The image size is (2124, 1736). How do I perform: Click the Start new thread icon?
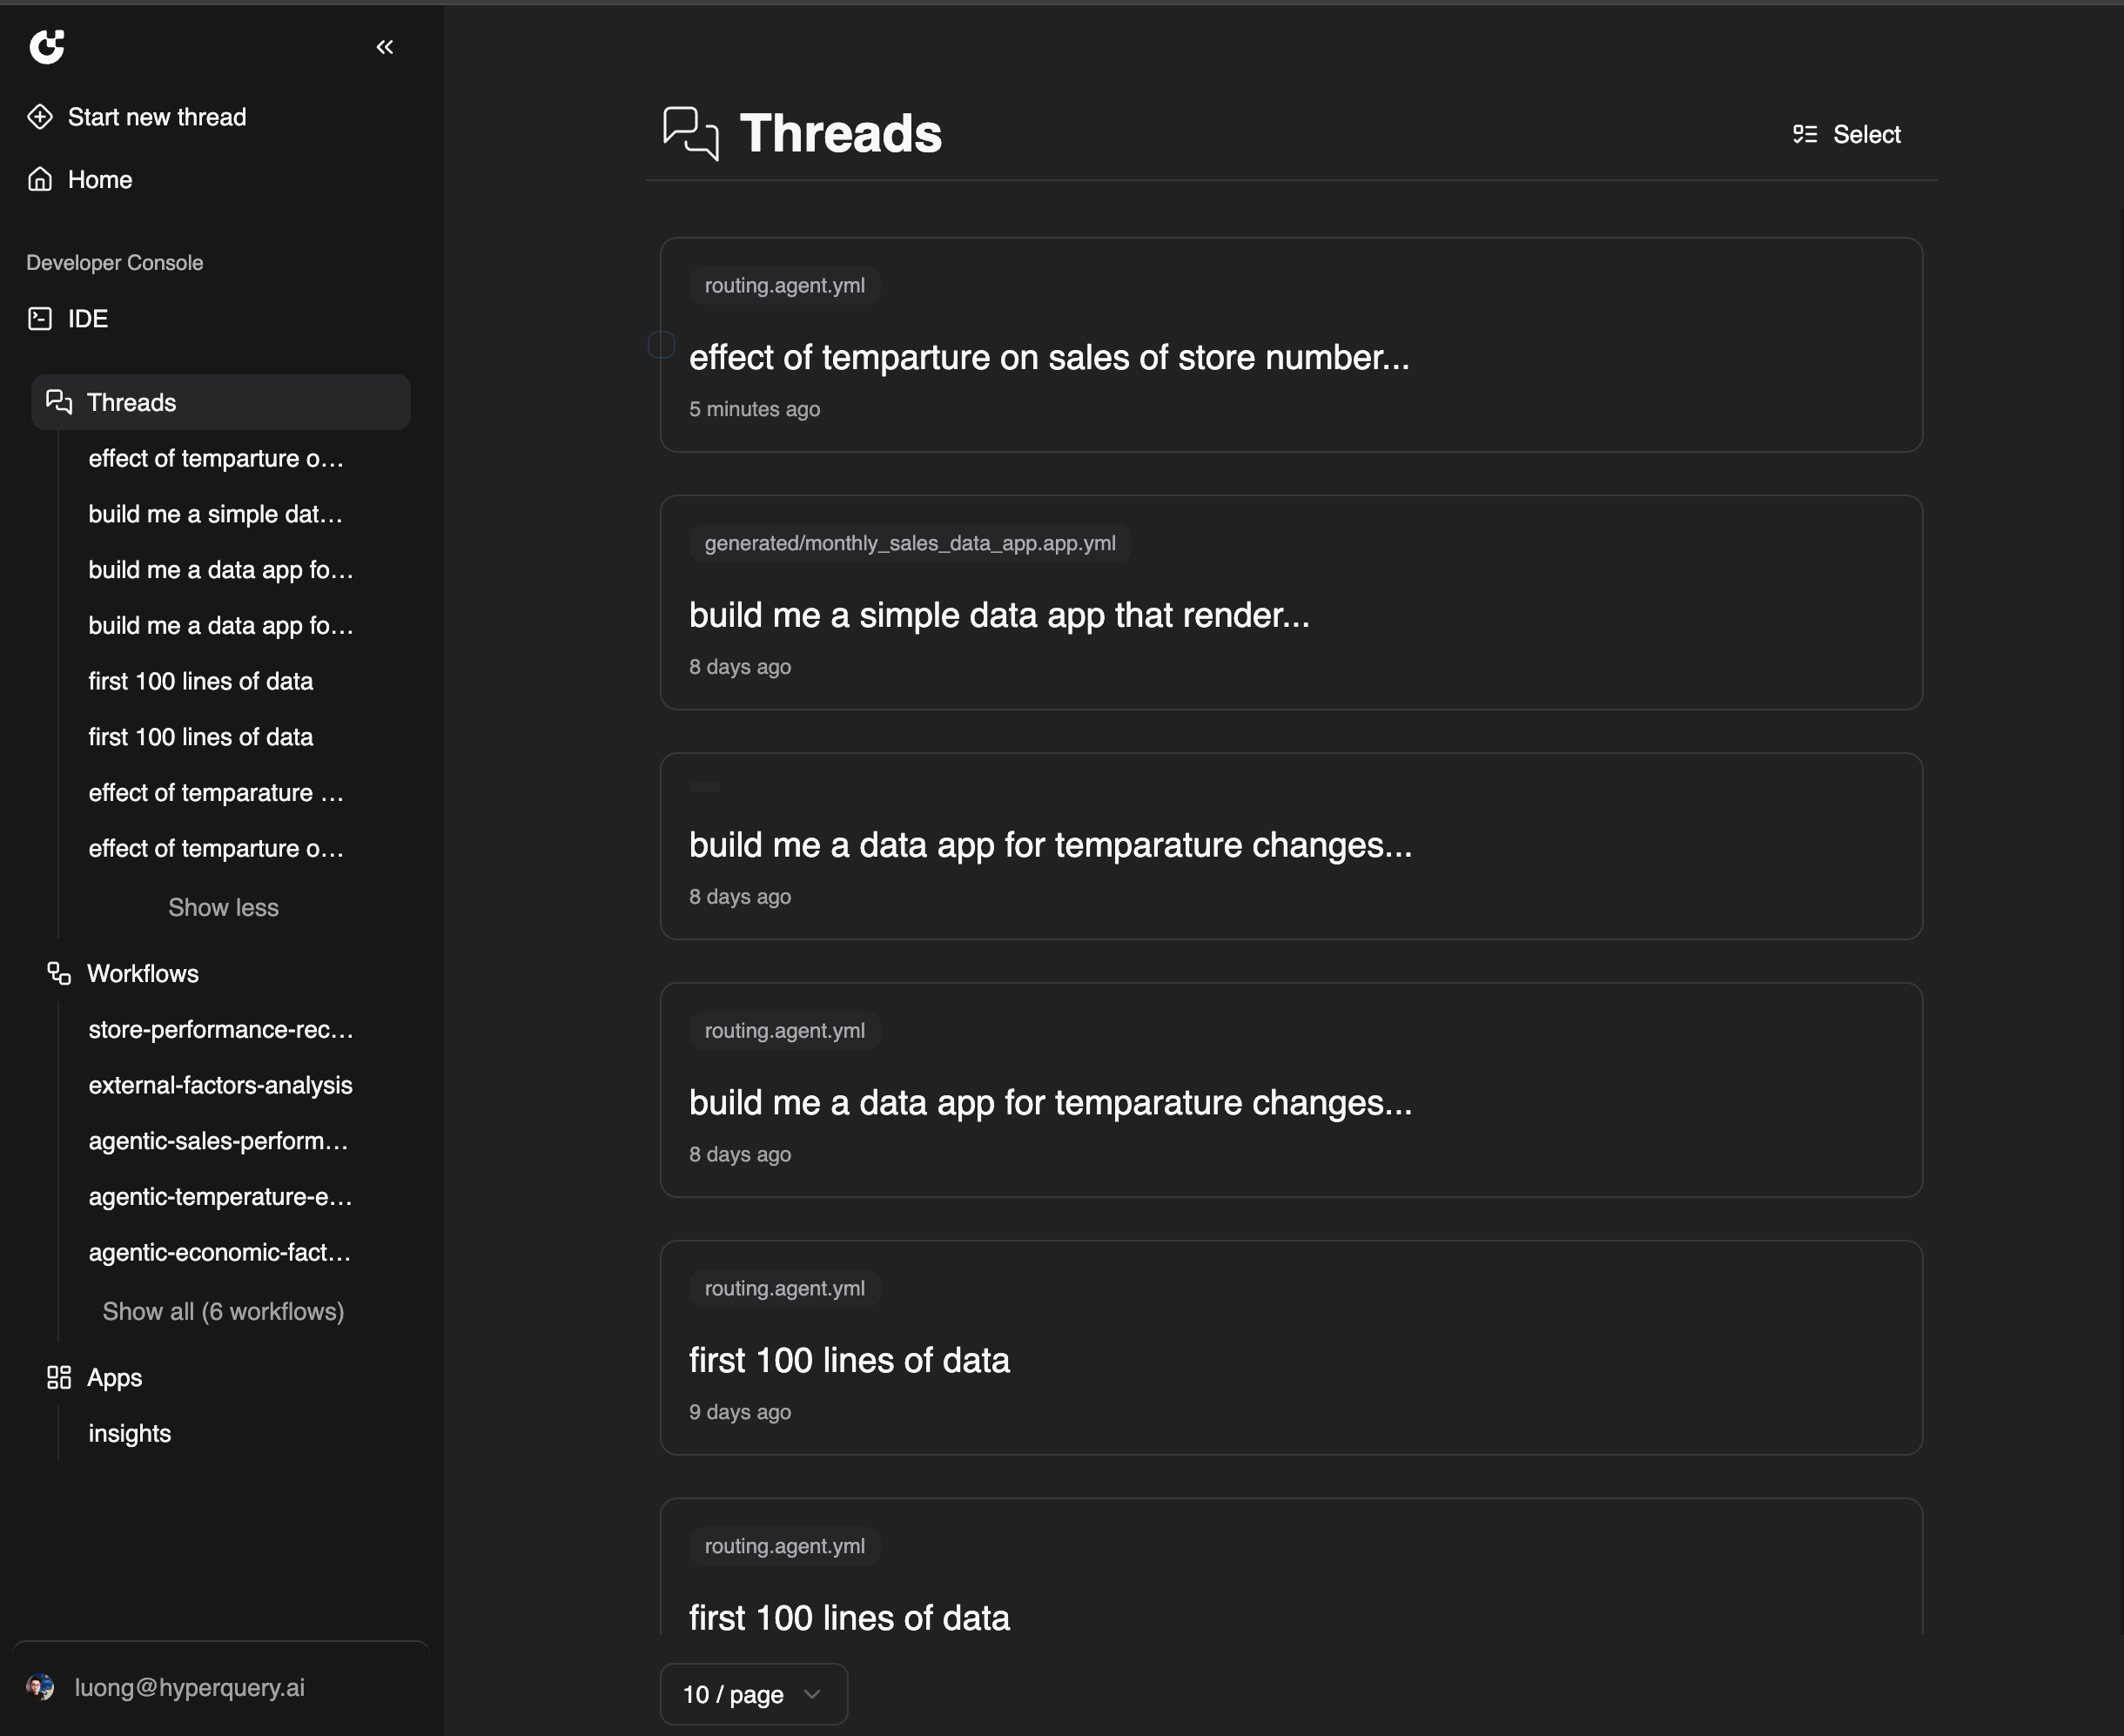(x=40, y=117)
